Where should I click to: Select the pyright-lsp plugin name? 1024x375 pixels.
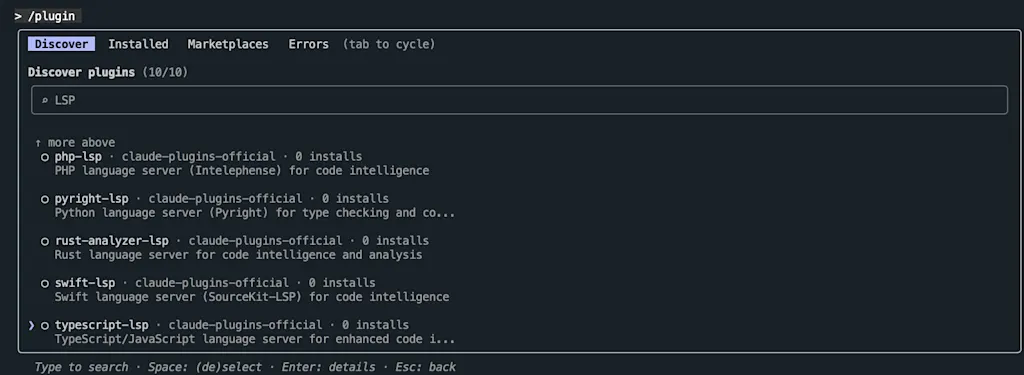[91, 199]
